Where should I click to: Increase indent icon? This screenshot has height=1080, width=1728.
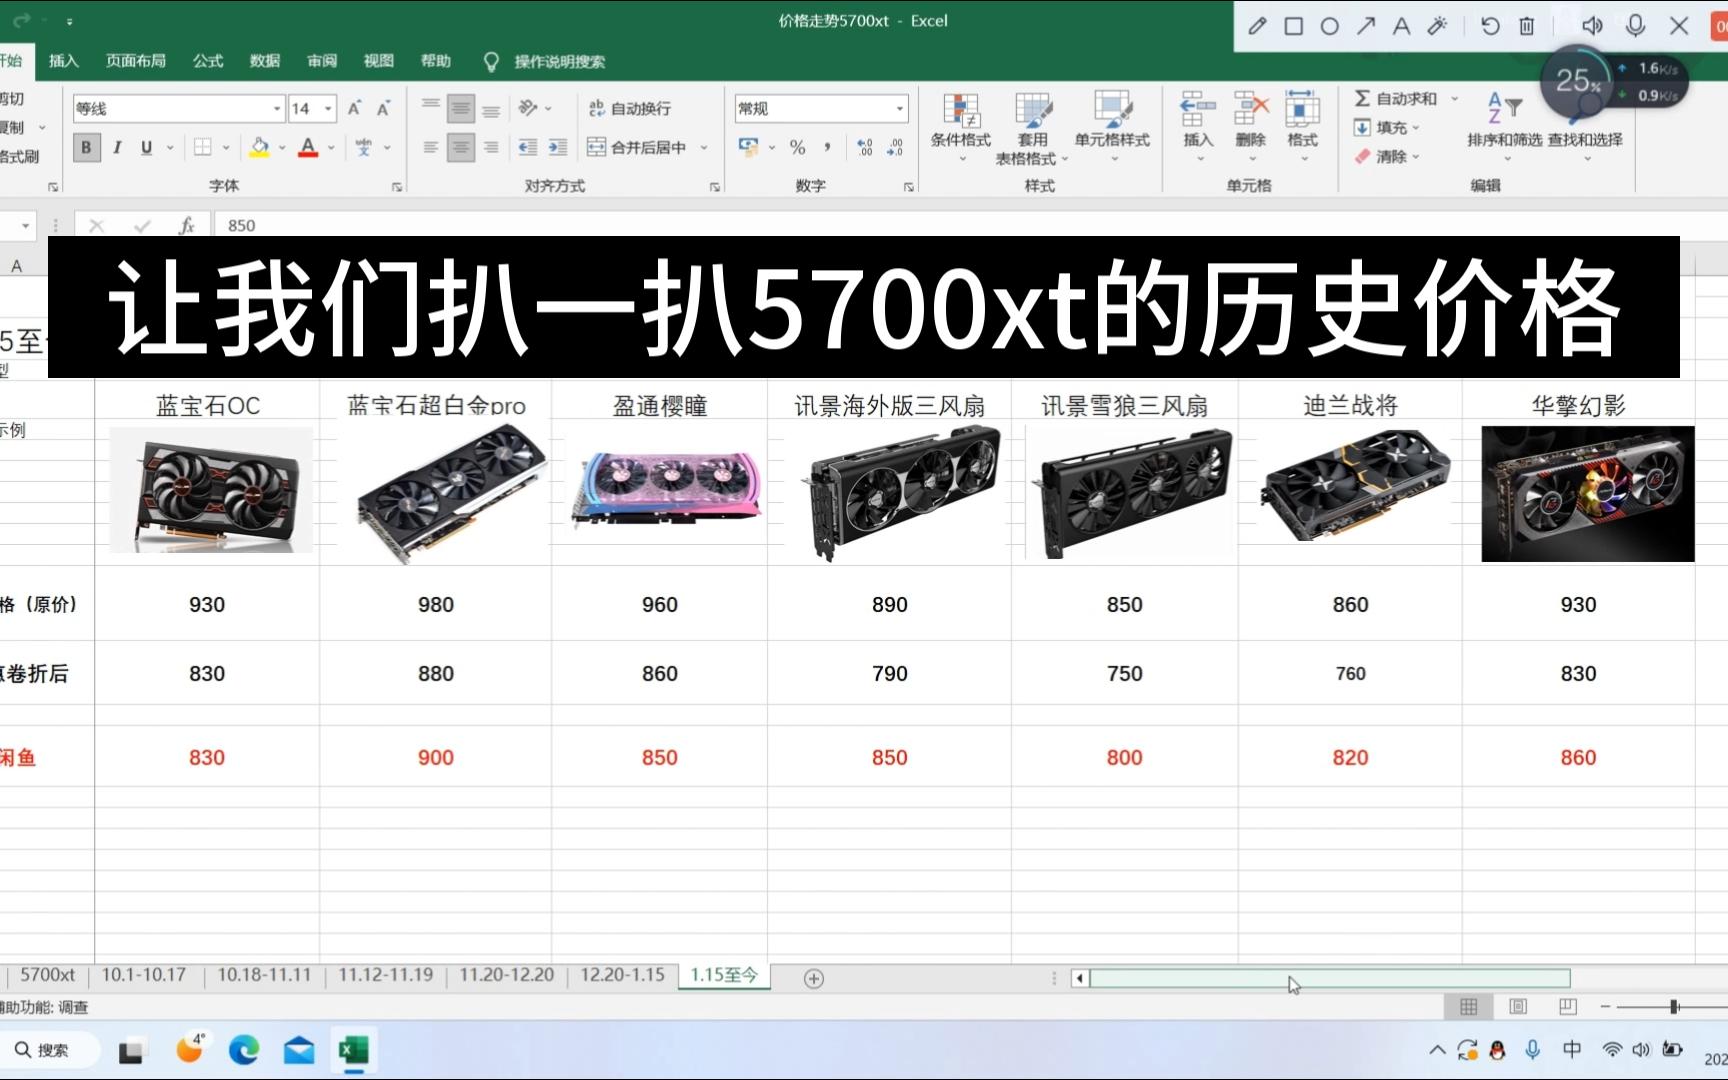[x=558, y=148]
